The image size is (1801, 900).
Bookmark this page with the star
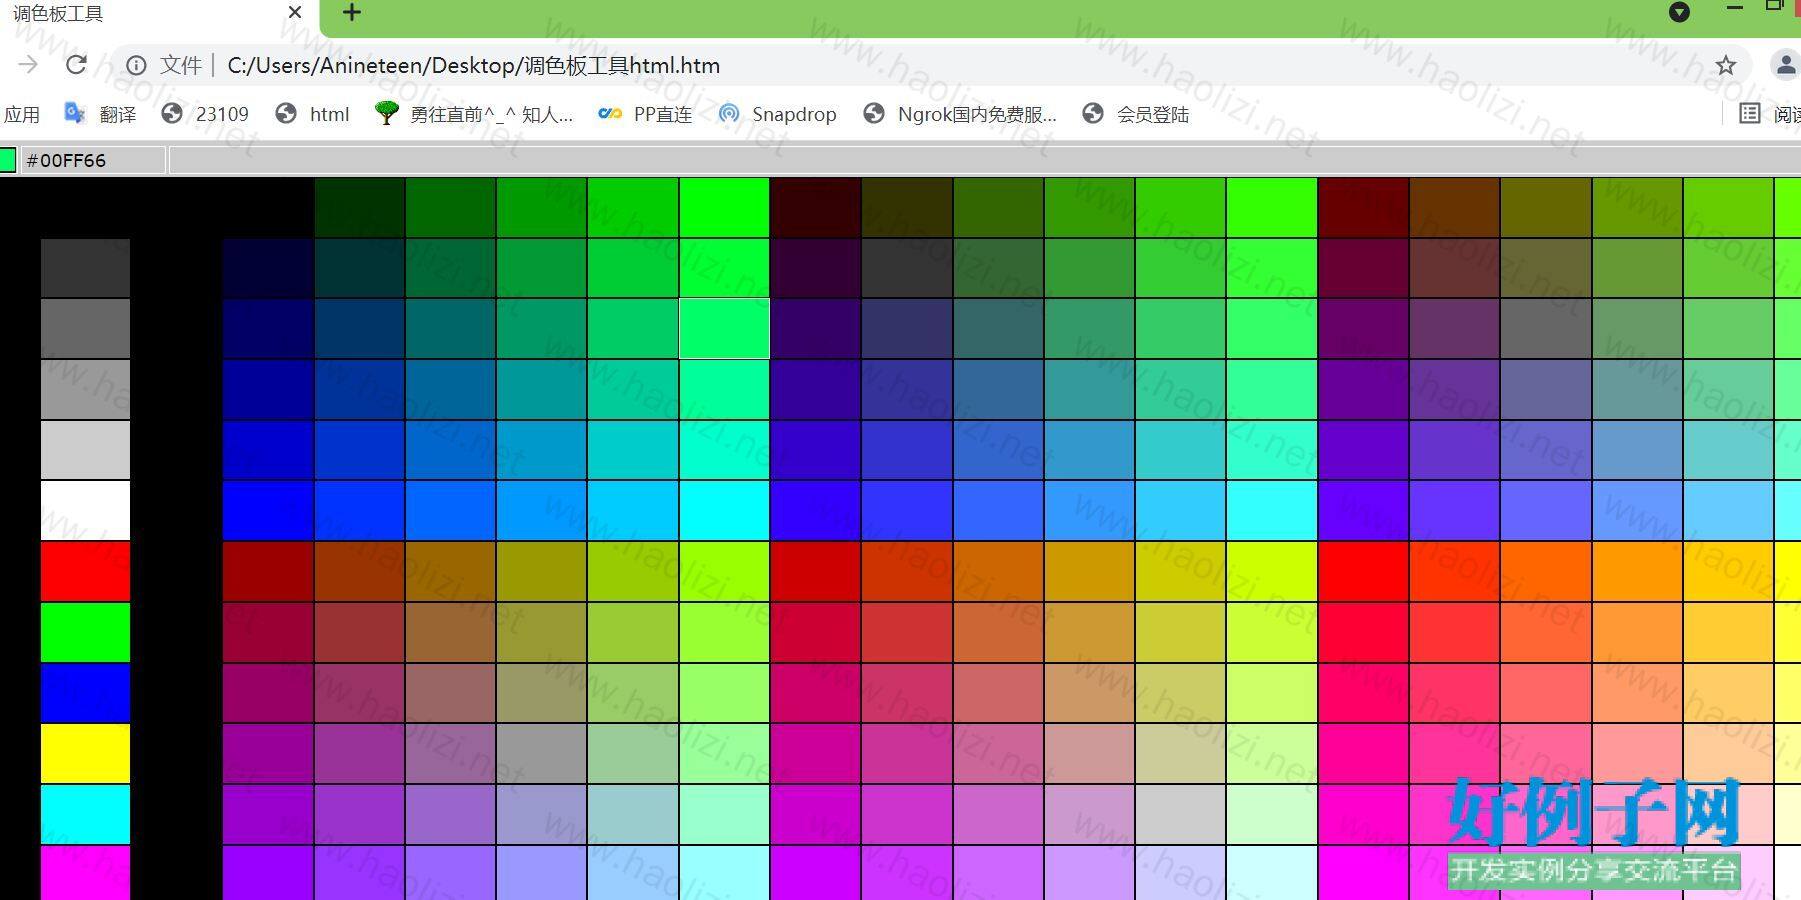pyautogui.click(x=1726, y=65)
